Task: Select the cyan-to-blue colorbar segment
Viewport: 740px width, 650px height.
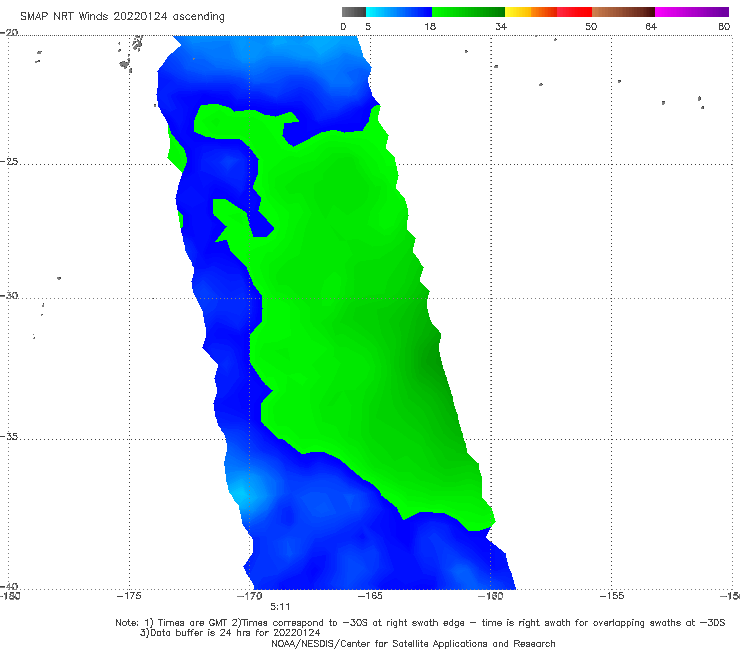Action: (399, 12)
